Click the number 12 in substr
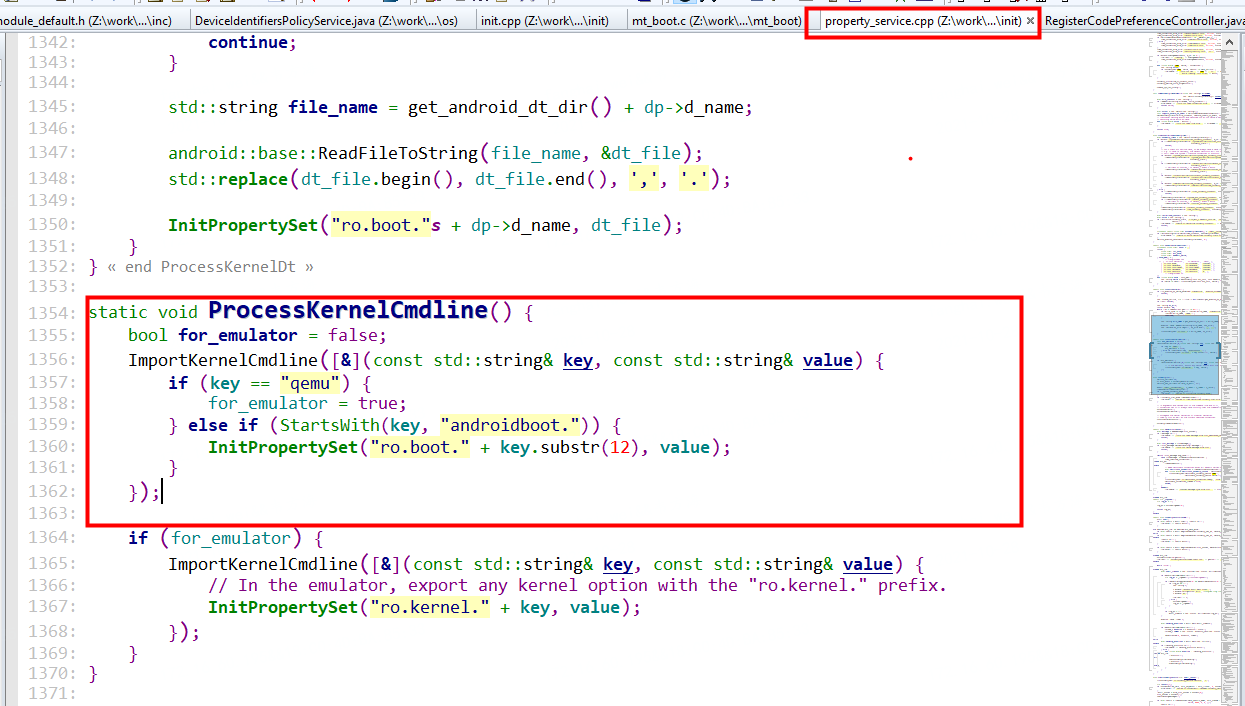The height and width of the screenshot is (706, 1245). click(620, 447)
